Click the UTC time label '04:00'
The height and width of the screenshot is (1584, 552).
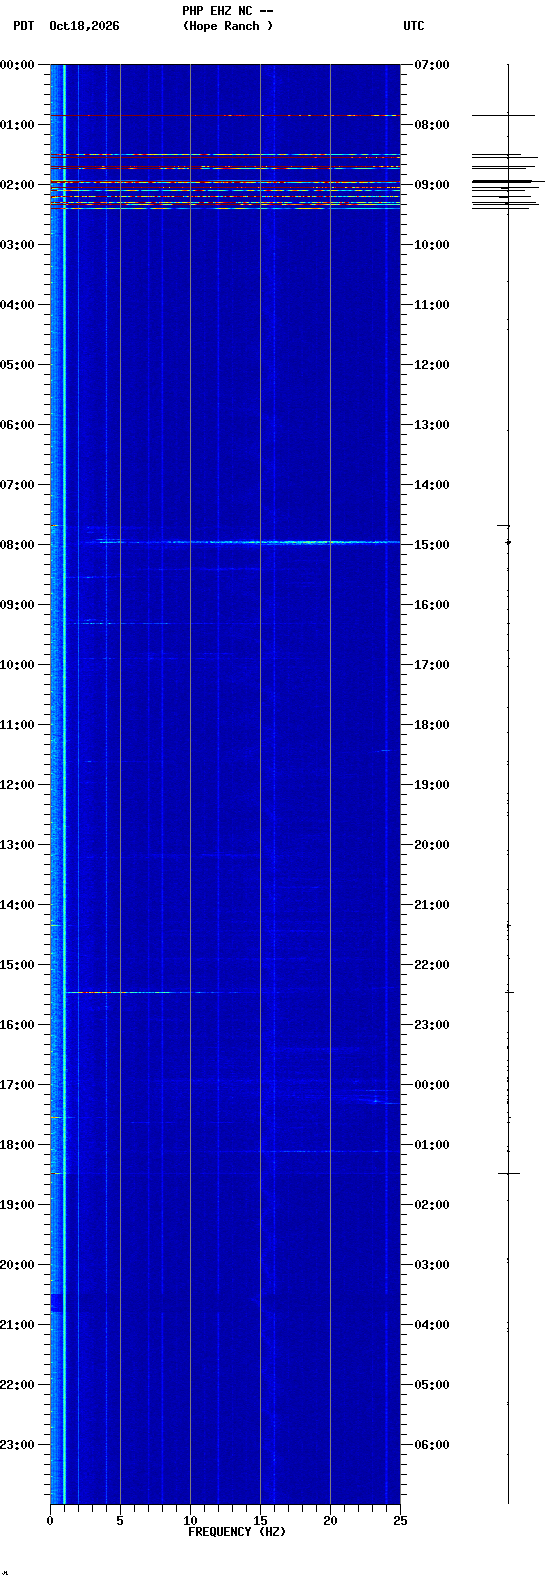click(x=432, y=1325)
